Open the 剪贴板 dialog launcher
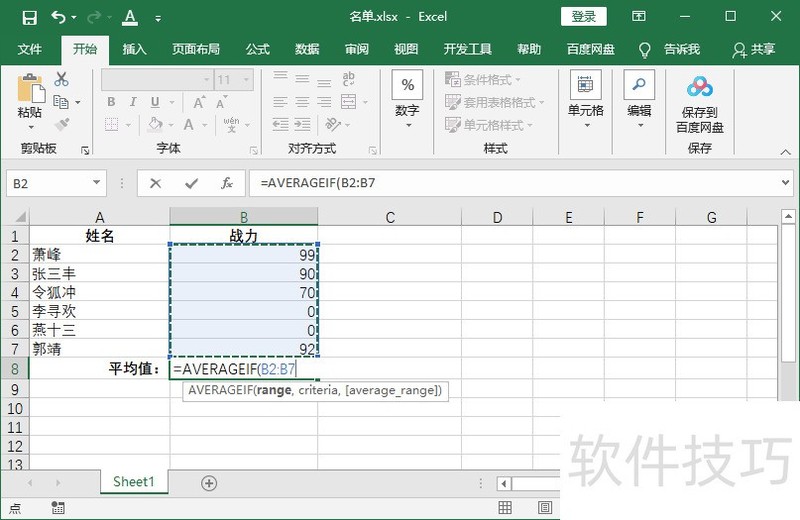800x520 pixels. (85, 150)
